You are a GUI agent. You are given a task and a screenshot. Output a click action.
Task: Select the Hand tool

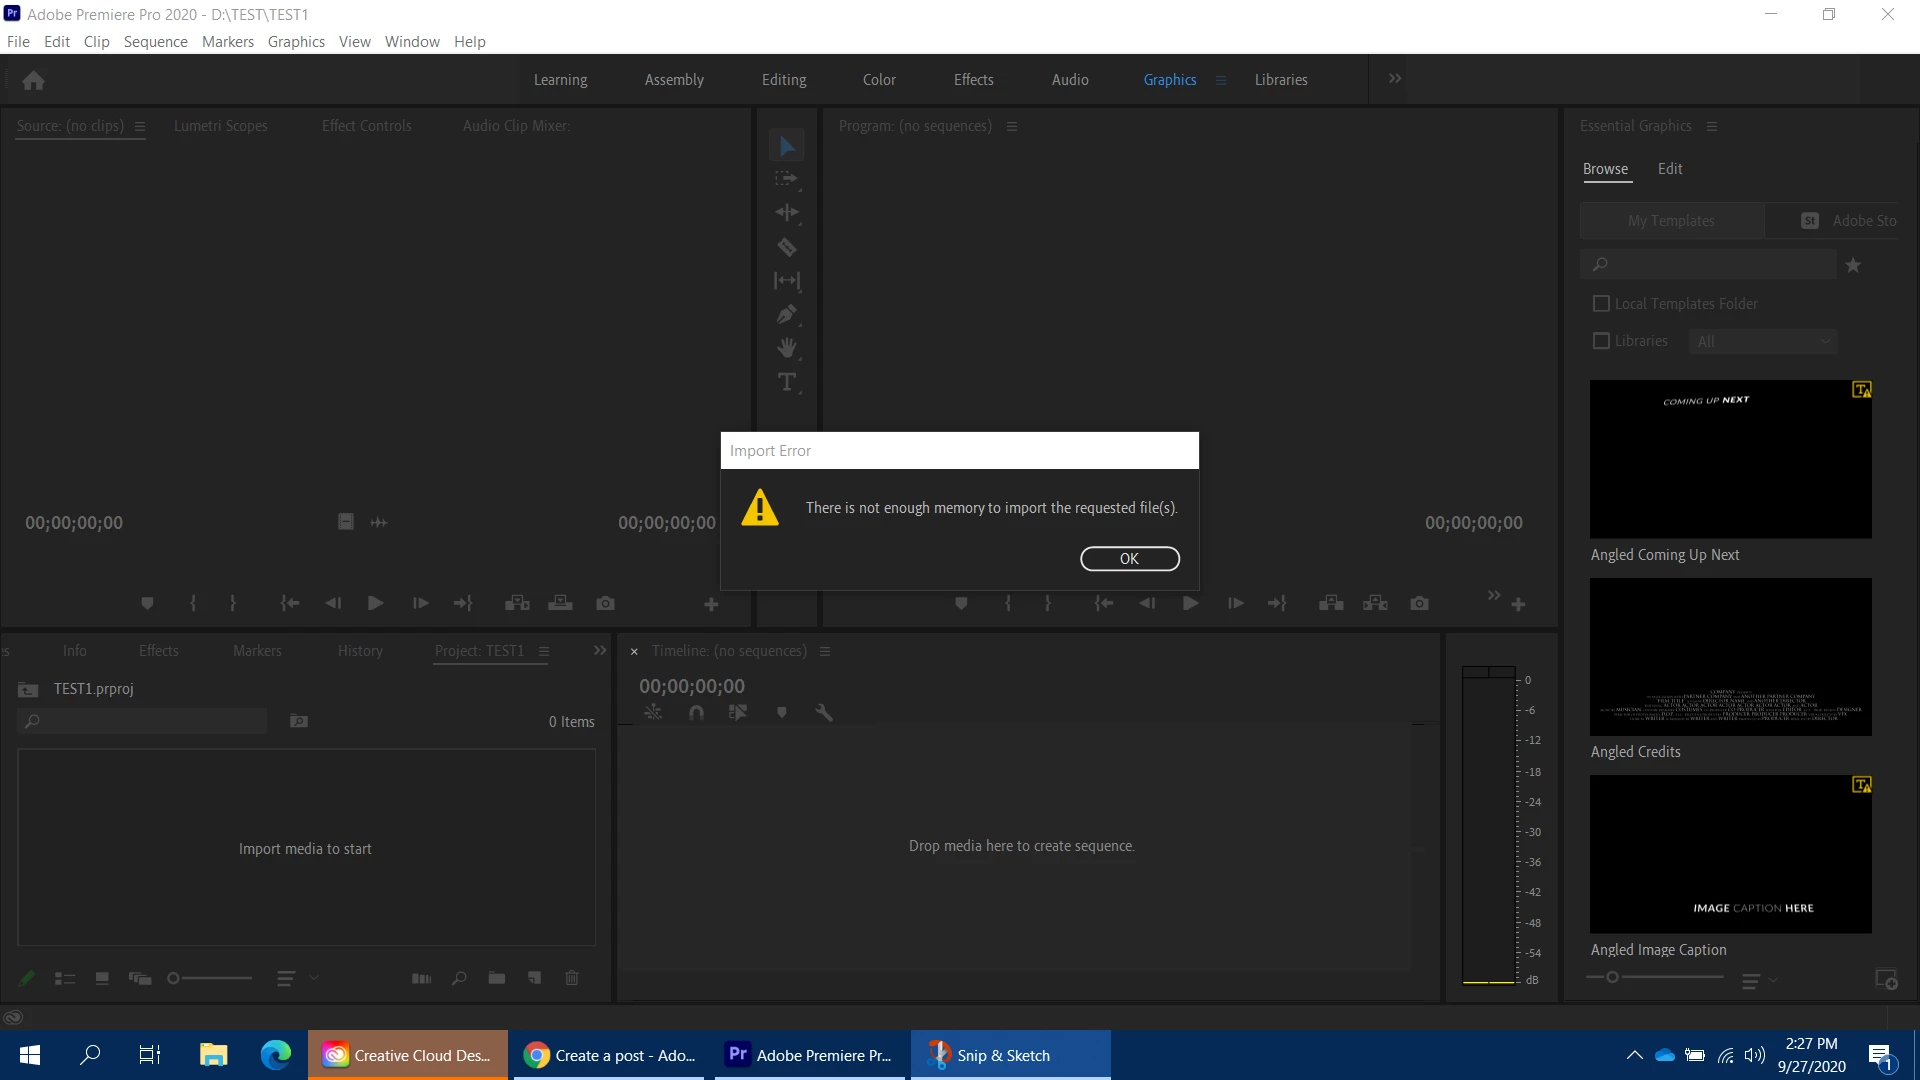click(x=787, y=348)
